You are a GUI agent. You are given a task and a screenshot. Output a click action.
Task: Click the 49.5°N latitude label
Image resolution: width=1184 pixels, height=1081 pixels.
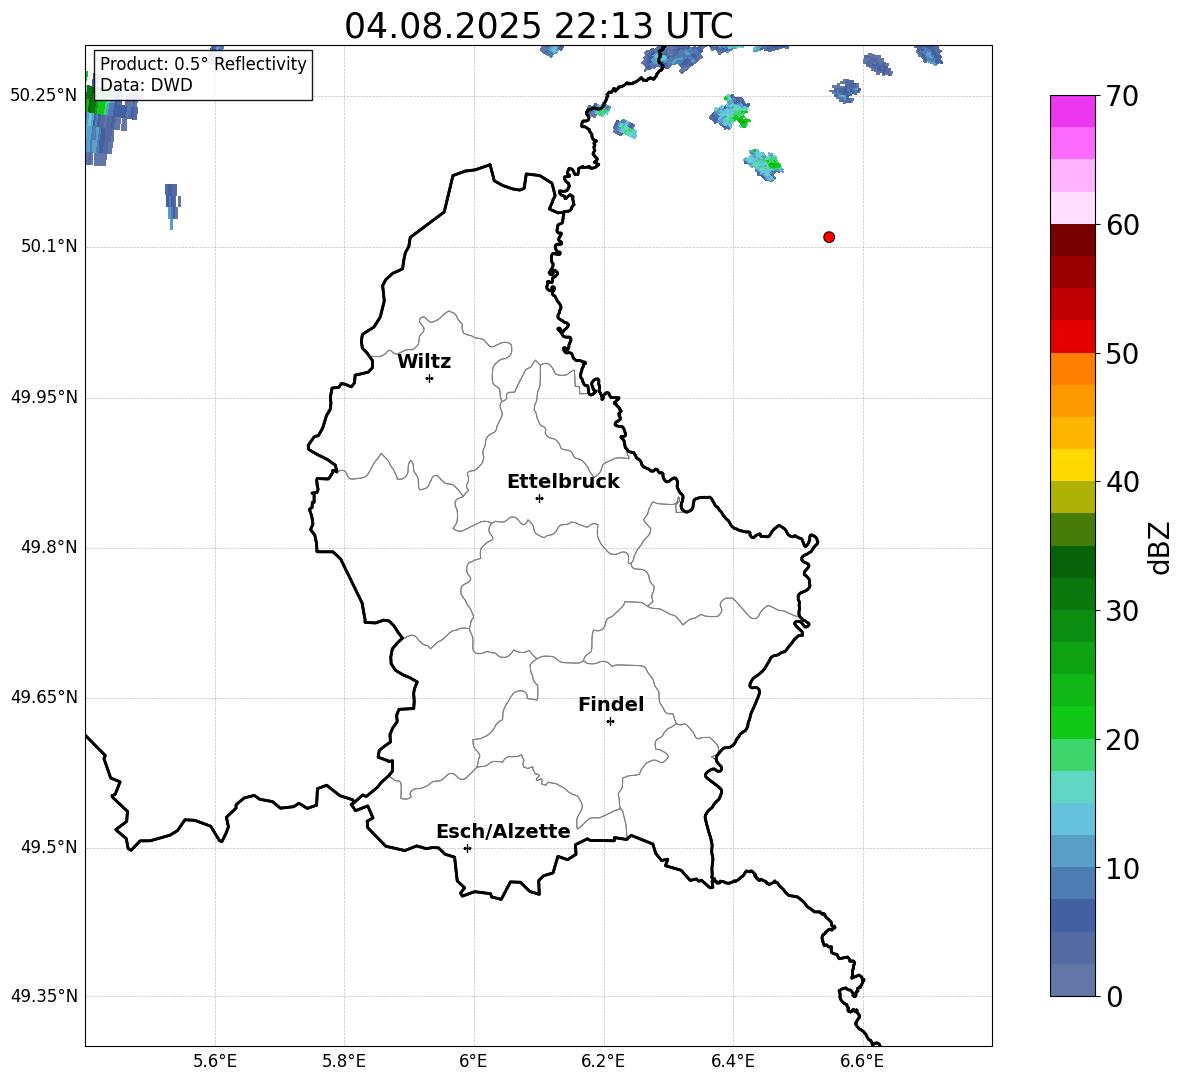(48, 847)
